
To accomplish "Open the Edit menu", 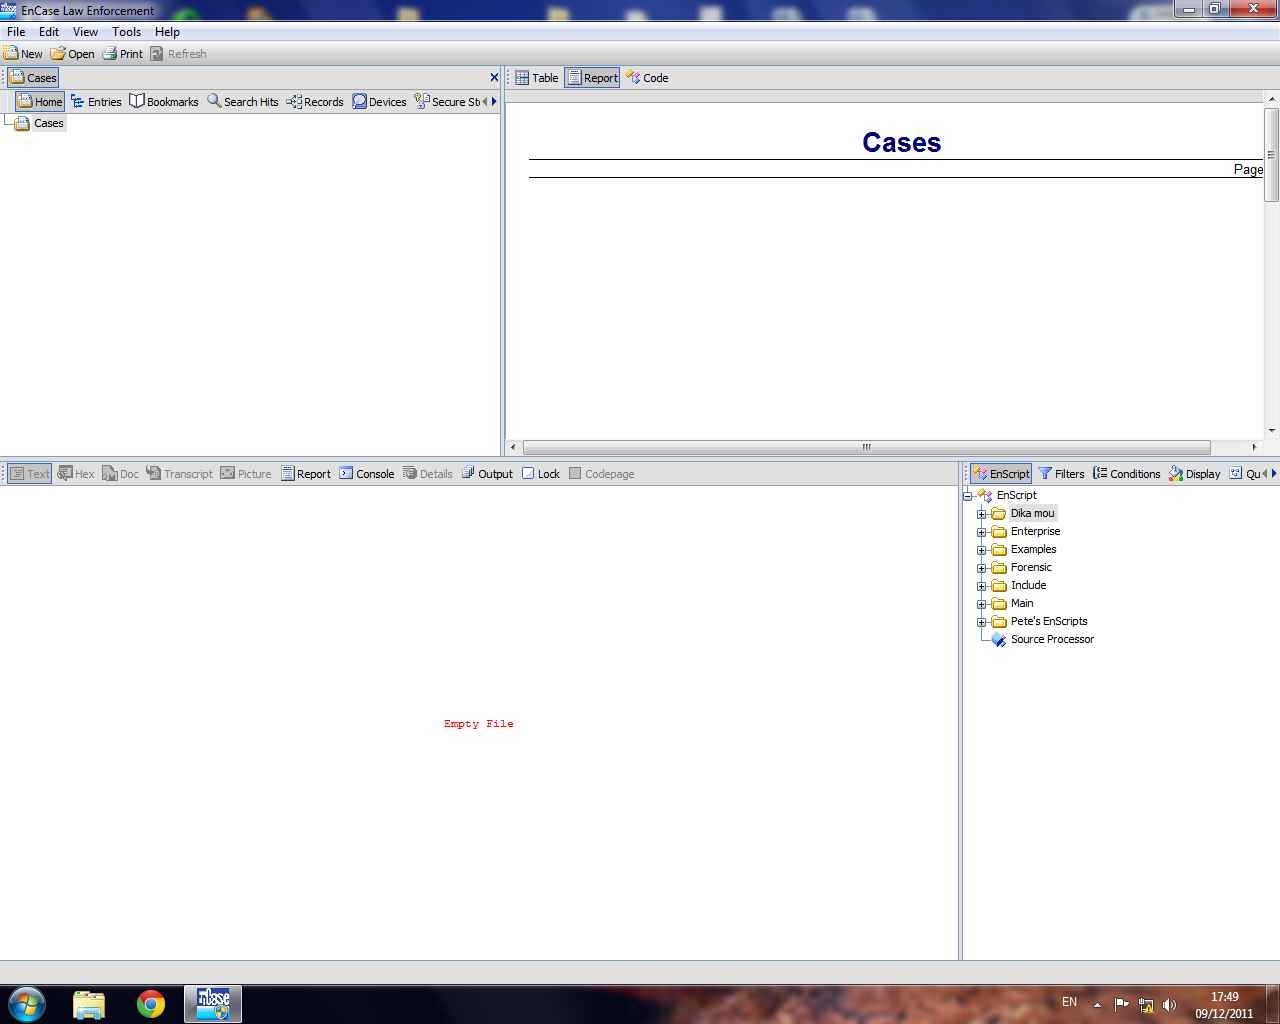I will click(49, 32).
